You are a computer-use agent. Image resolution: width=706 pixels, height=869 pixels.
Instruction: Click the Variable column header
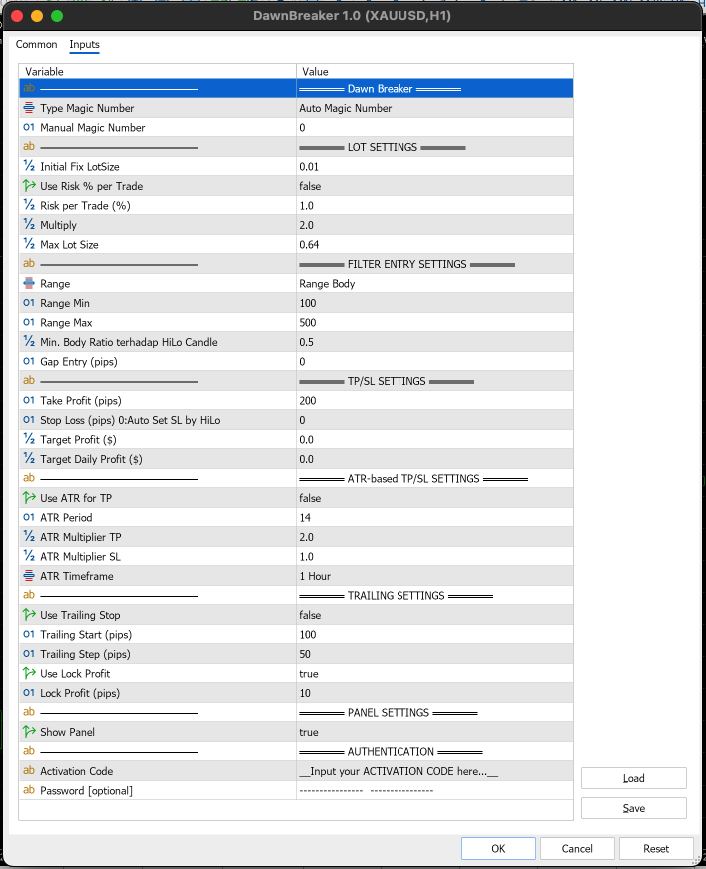tap(157, 71)
